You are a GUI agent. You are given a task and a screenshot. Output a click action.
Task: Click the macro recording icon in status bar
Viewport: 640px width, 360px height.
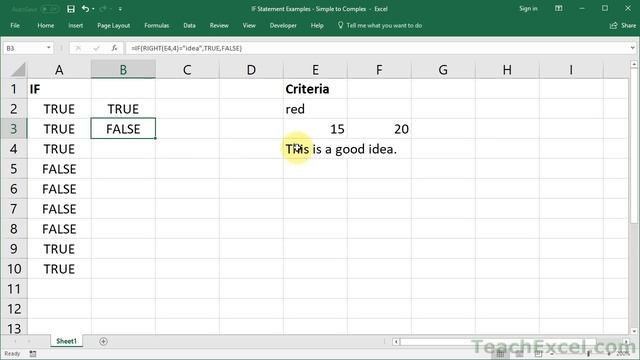click(33, 353)
